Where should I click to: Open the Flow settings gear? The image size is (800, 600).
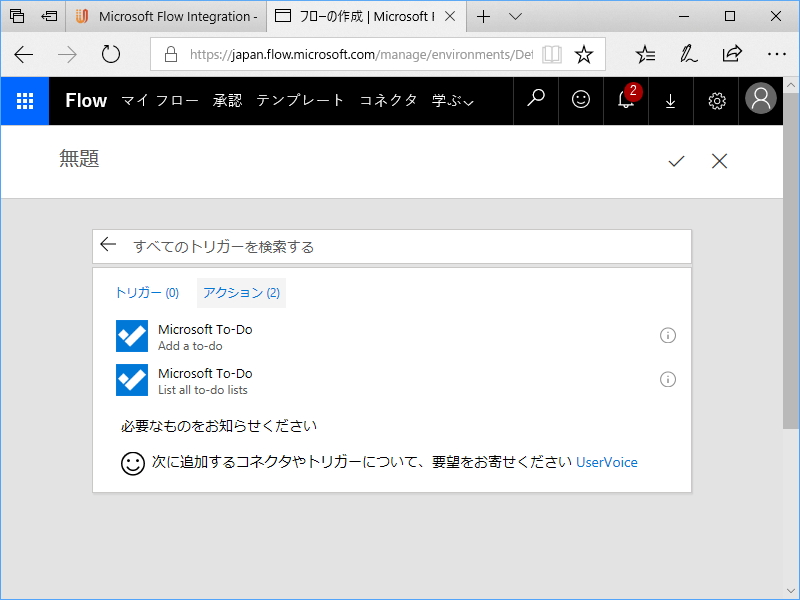point(716,100)
